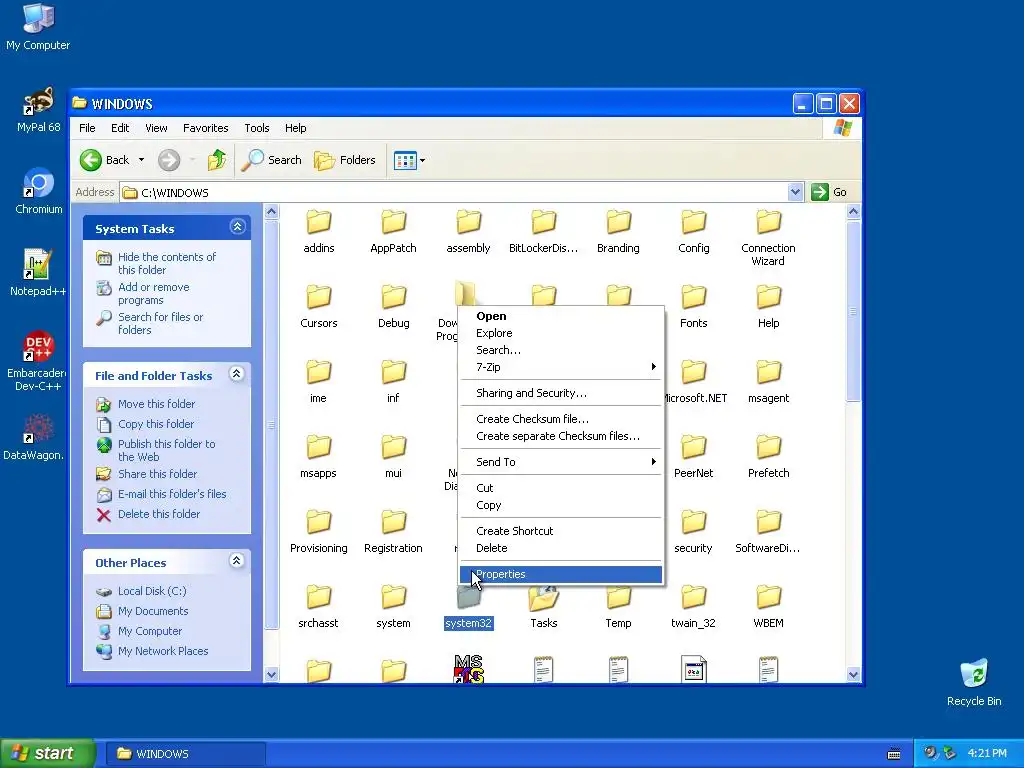
Task: Select the Config folder
Action: click(694, 232)
